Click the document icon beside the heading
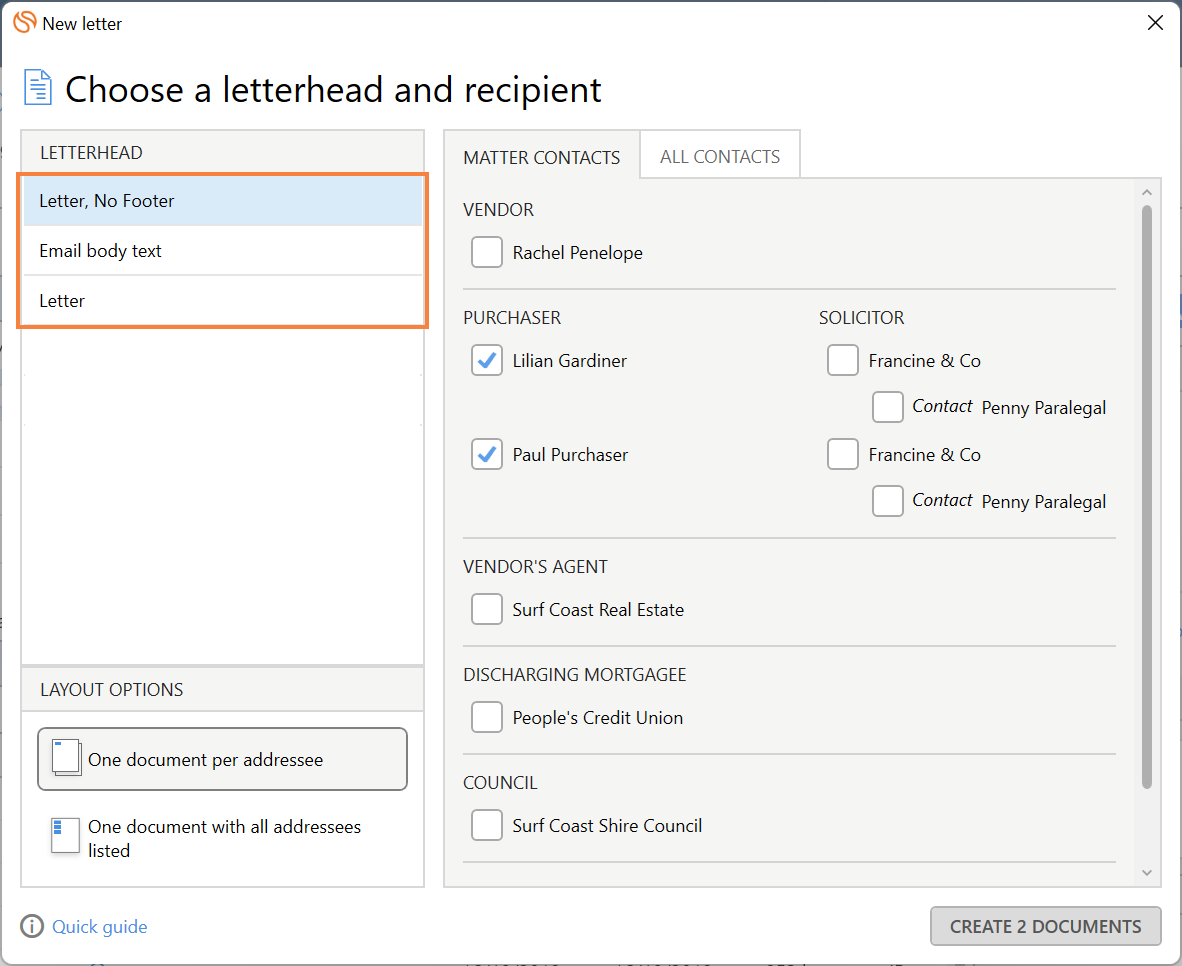The width and height of the screenshot is (1182, 966). coord(38,88)
